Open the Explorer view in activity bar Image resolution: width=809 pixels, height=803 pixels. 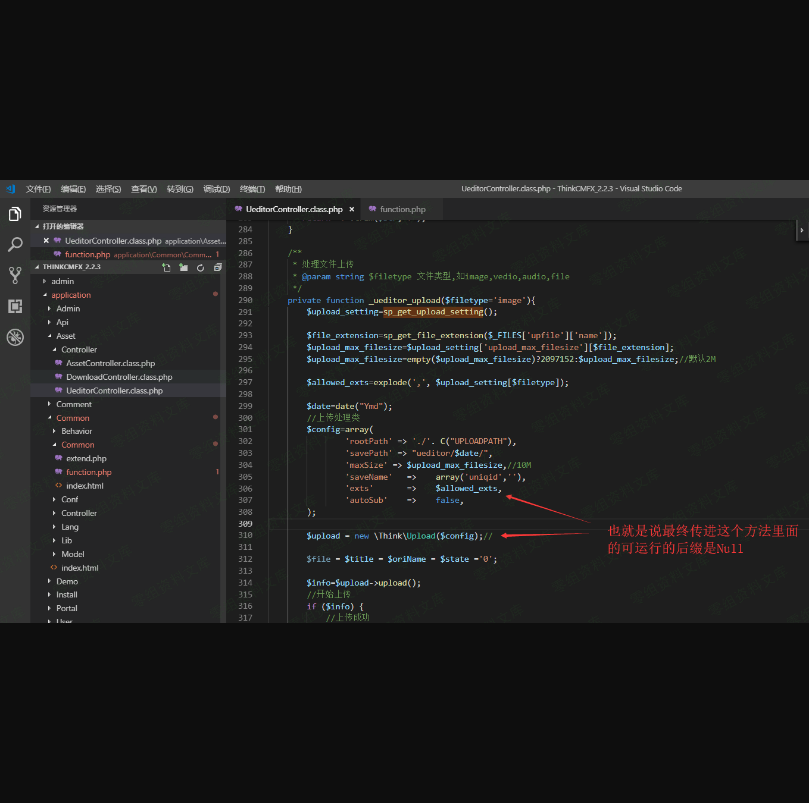tap(15, 214)
